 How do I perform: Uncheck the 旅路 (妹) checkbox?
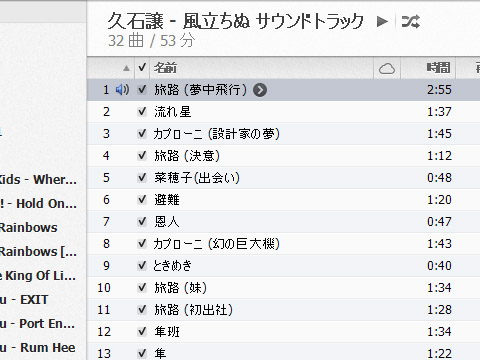(142, 288)
